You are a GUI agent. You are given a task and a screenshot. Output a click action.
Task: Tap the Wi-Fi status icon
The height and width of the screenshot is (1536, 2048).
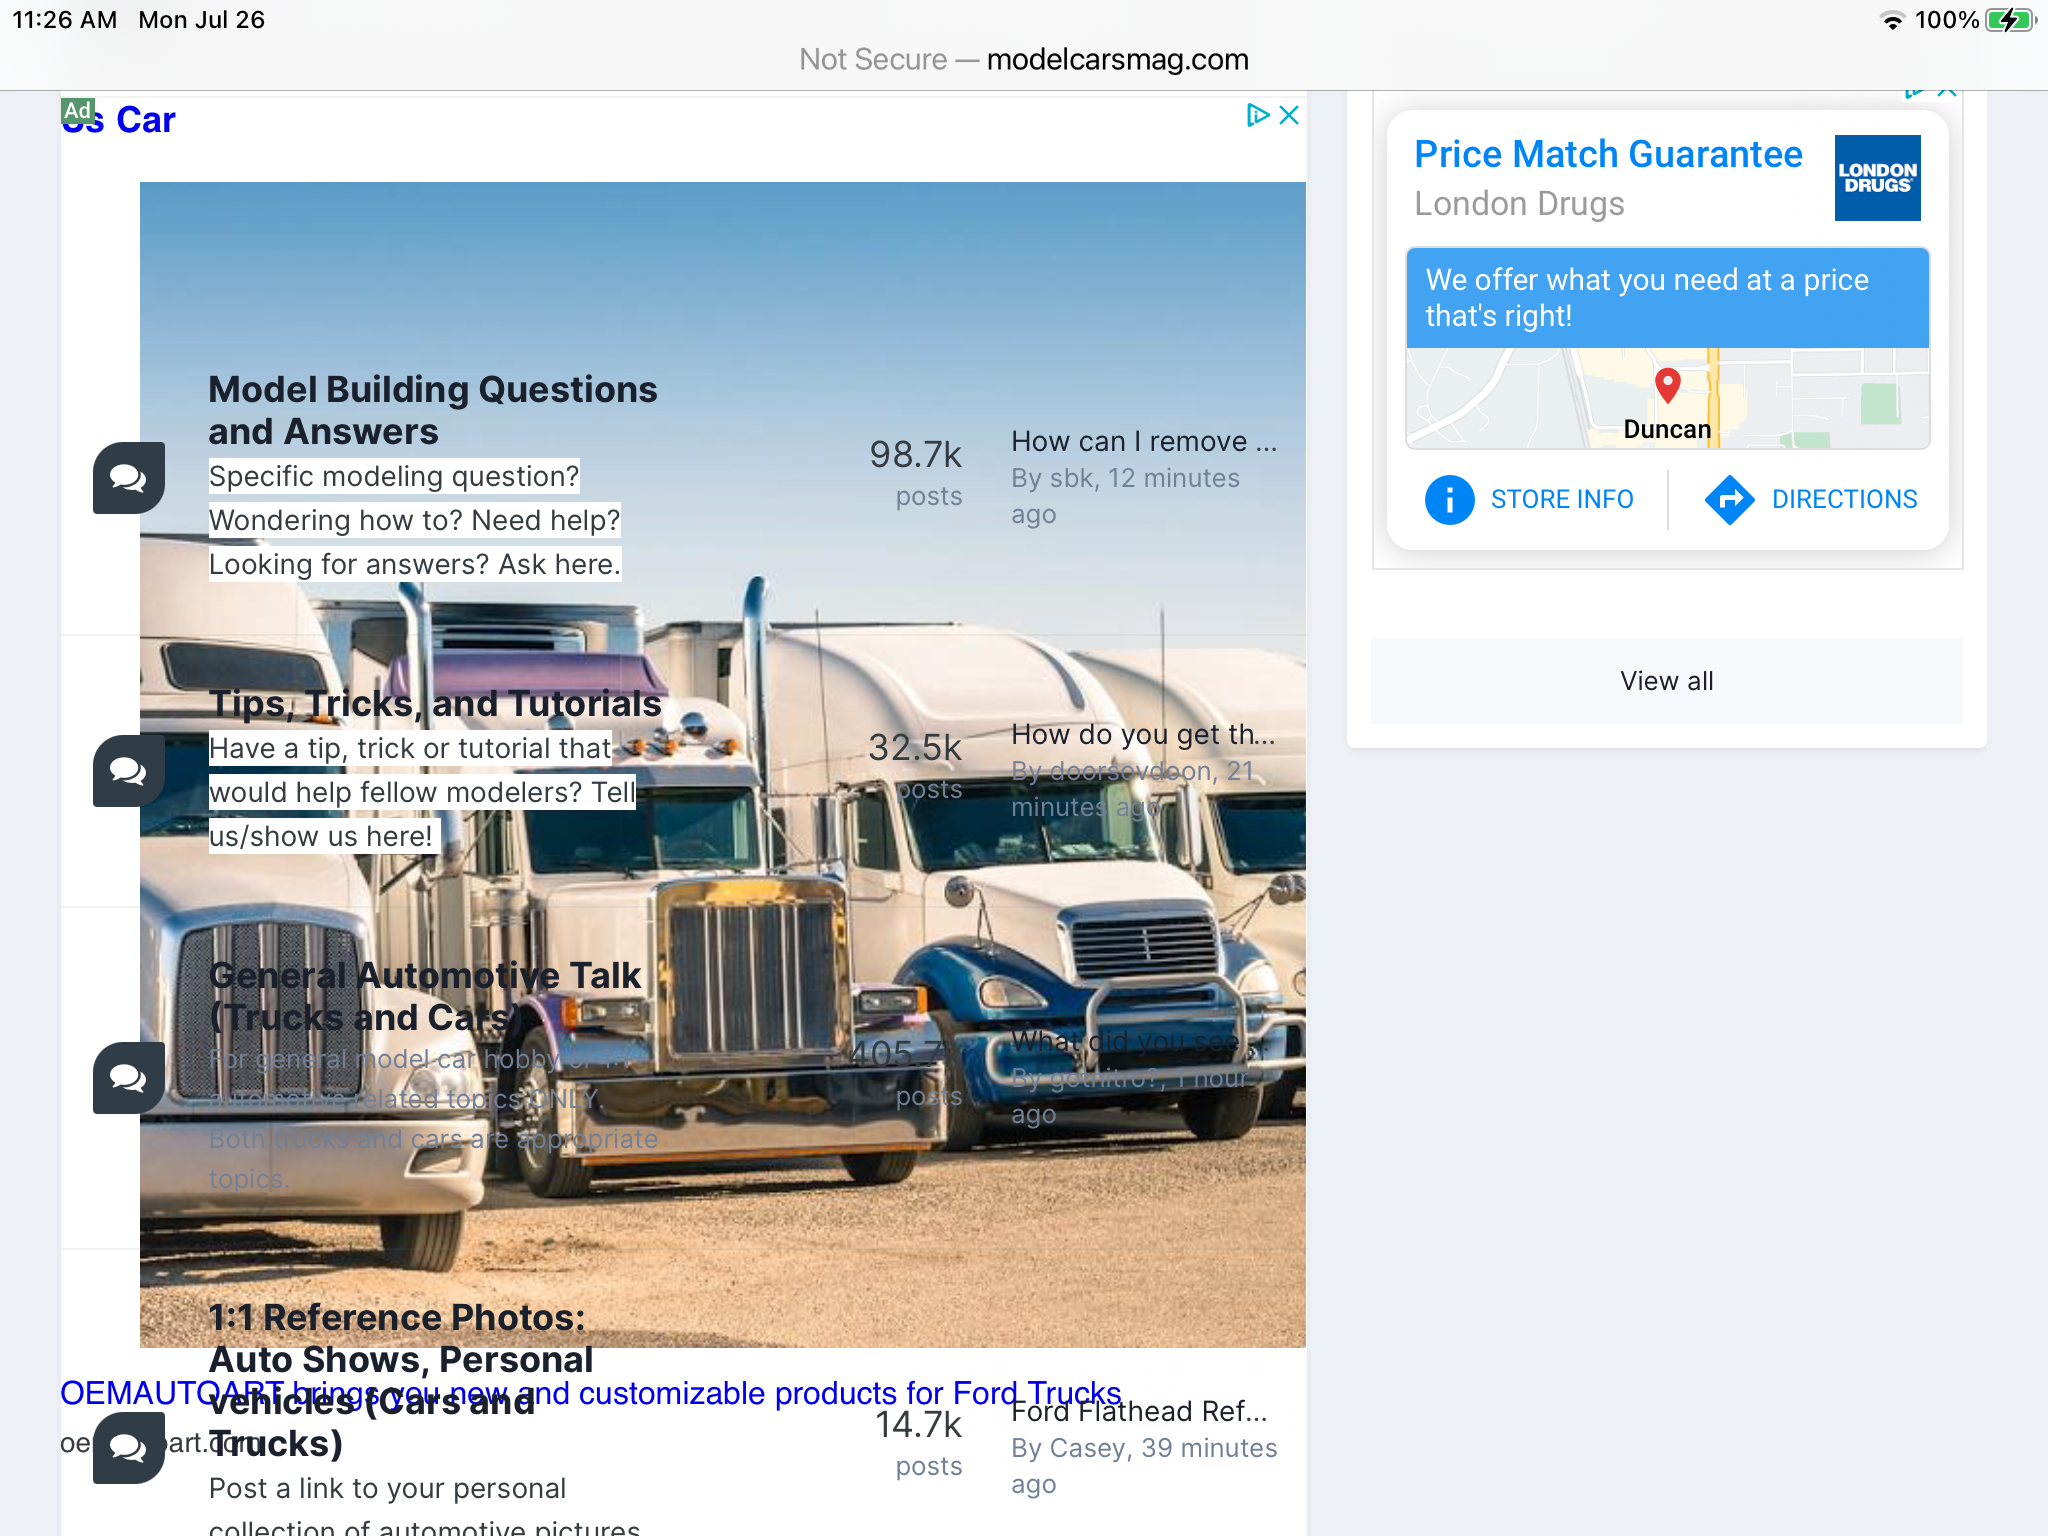click(1892, 20)
